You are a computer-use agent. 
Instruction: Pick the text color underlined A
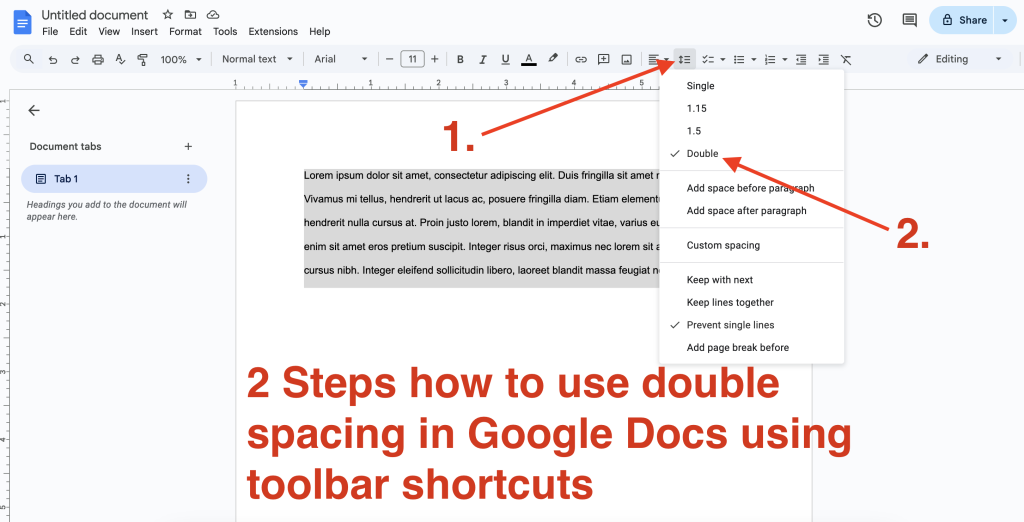pos(528,59)
